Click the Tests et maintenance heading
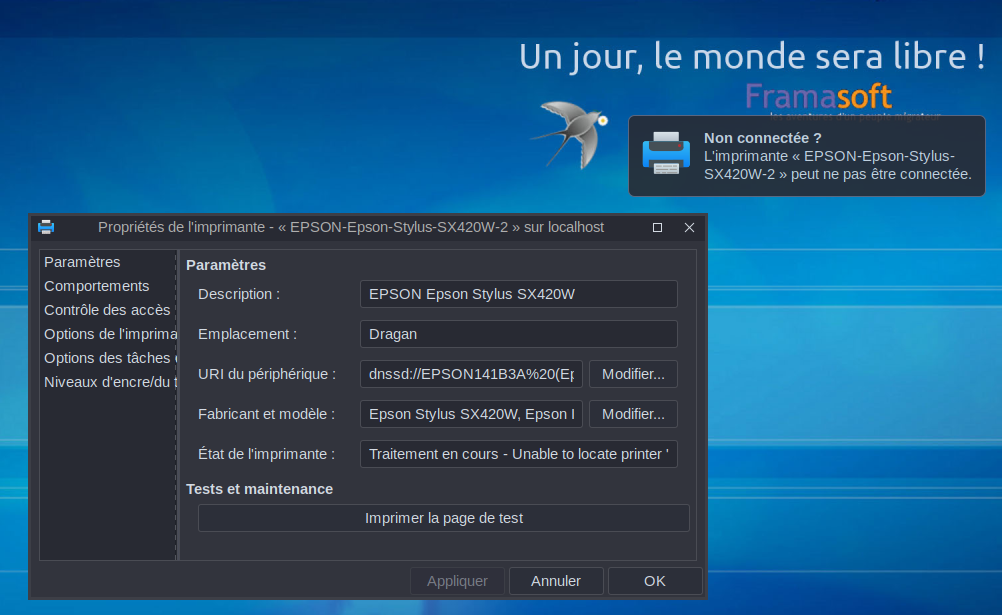Viewport: 1002px width, 615px height. 259,489
